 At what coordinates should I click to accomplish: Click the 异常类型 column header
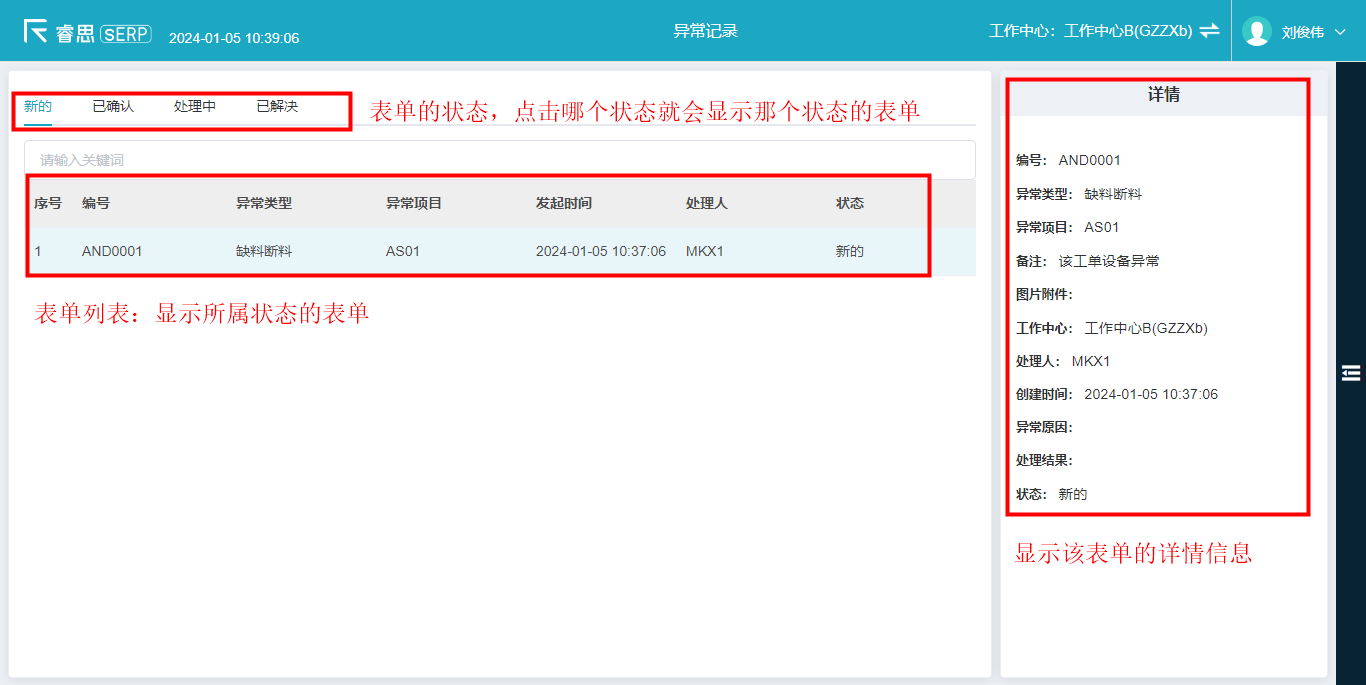(264, 203)
